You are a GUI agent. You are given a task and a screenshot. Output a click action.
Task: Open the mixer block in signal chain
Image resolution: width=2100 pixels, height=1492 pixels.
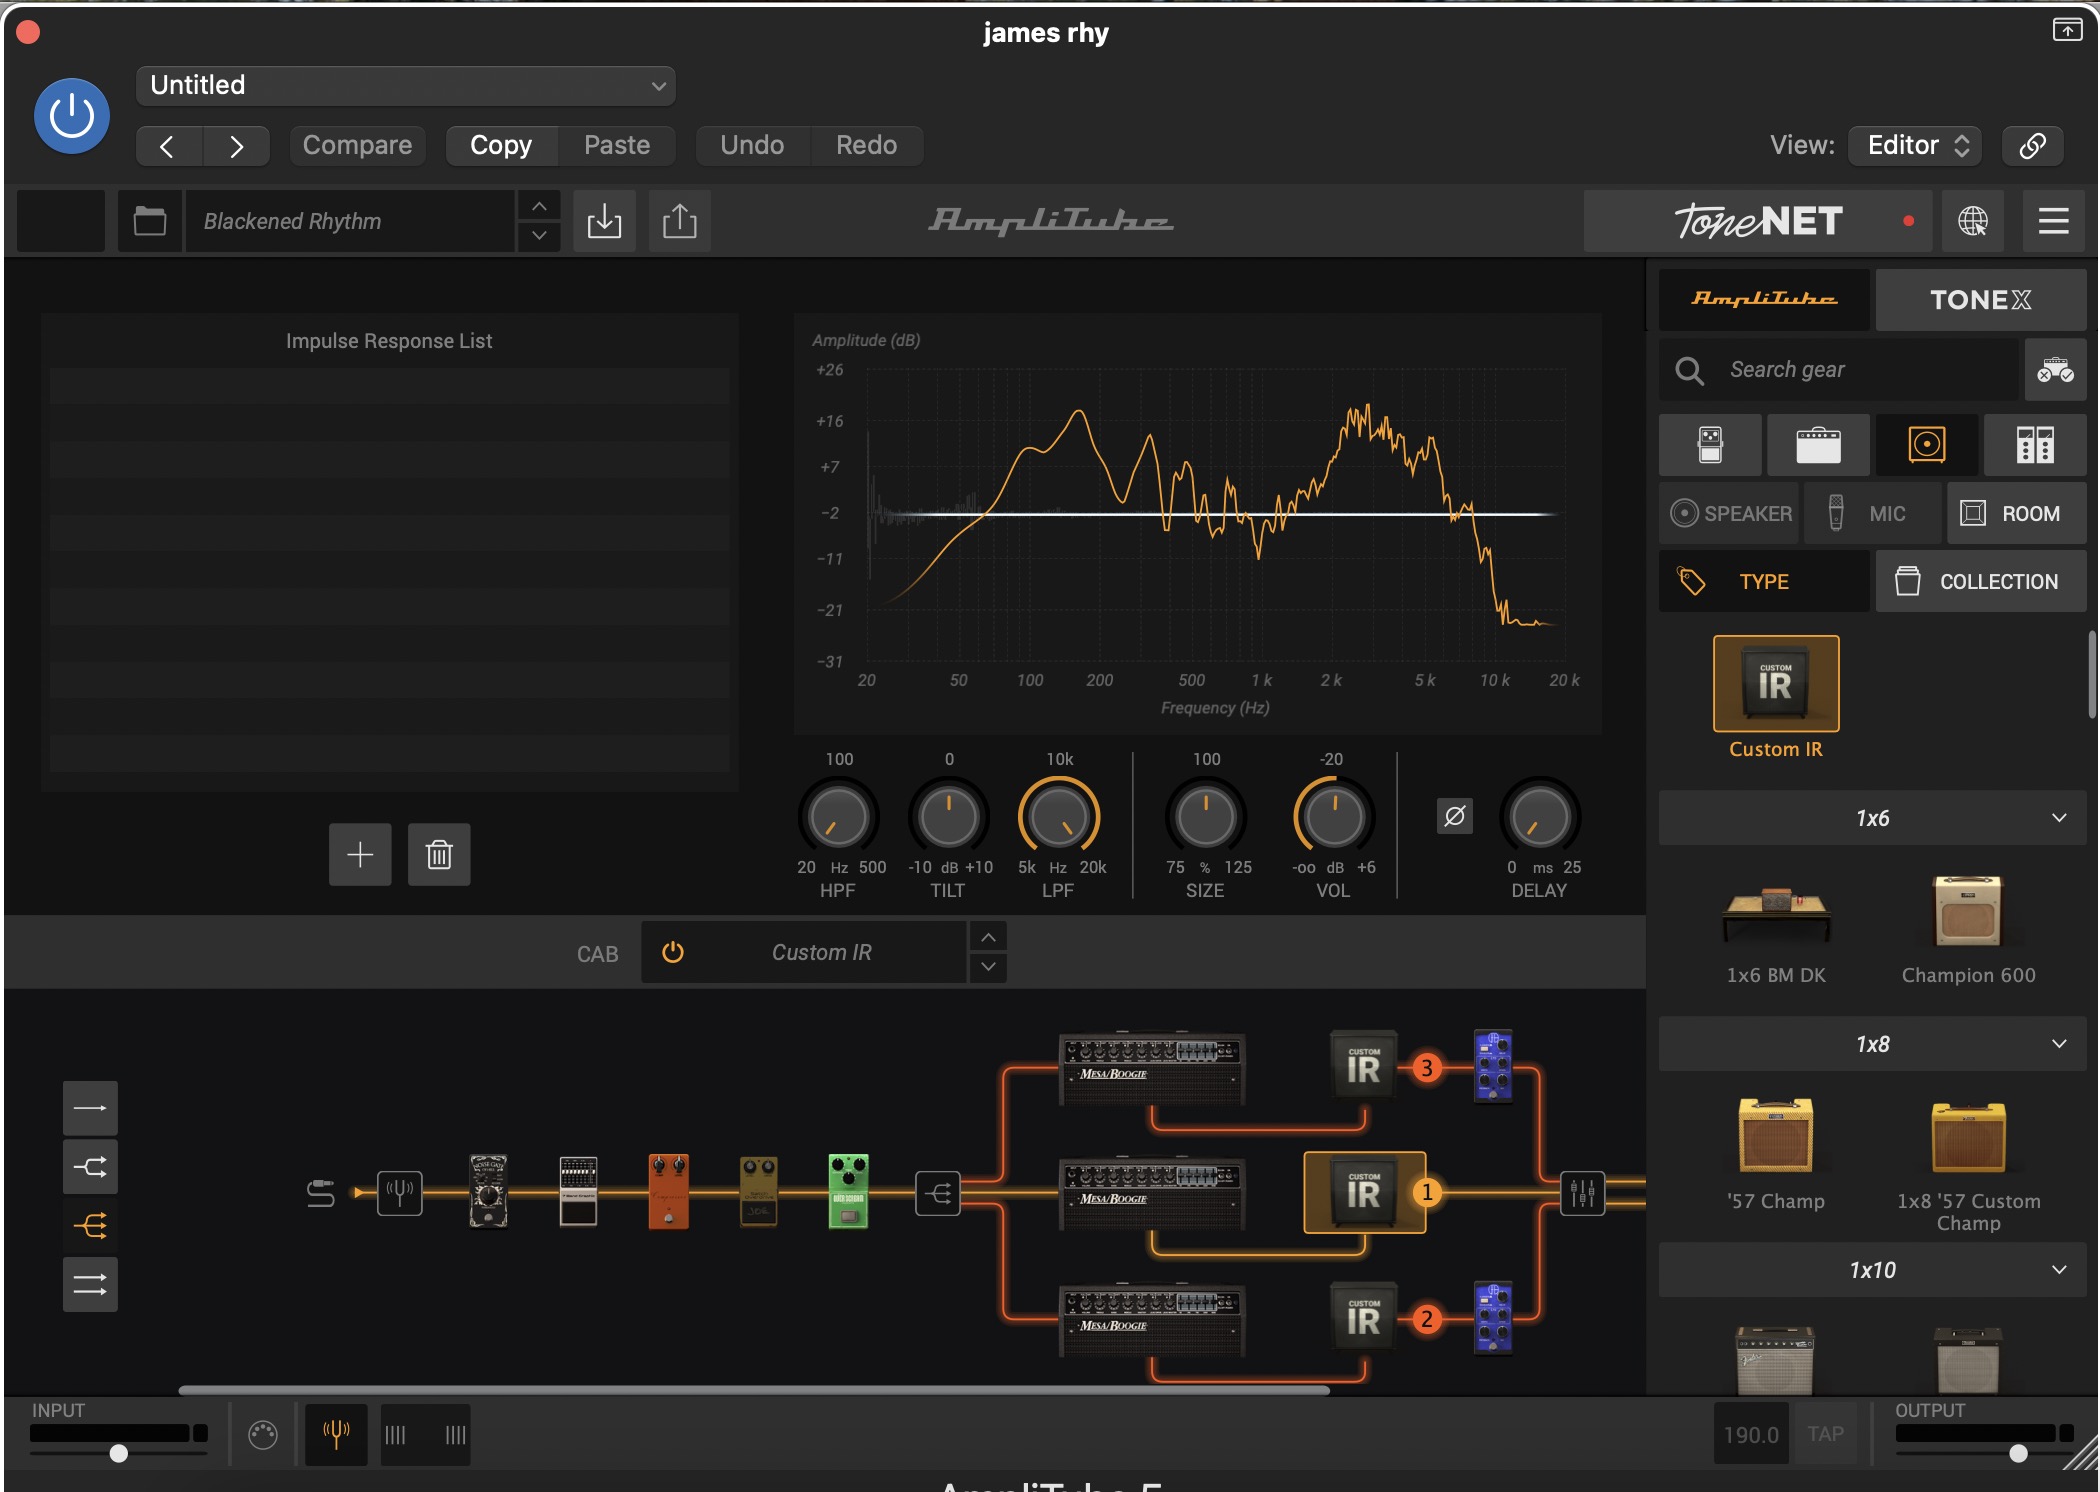coord(1582,1193)
